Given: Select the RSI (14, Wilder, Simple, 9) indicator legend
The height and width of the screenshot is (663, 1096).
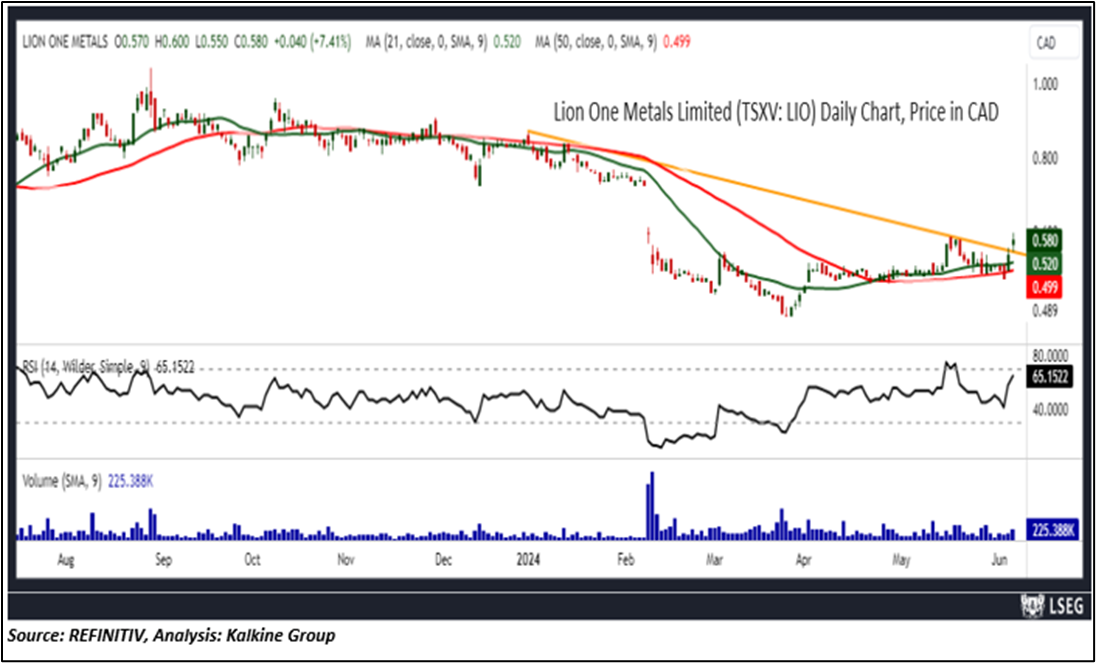Looking at the screenshot, I should click(87, 365).
